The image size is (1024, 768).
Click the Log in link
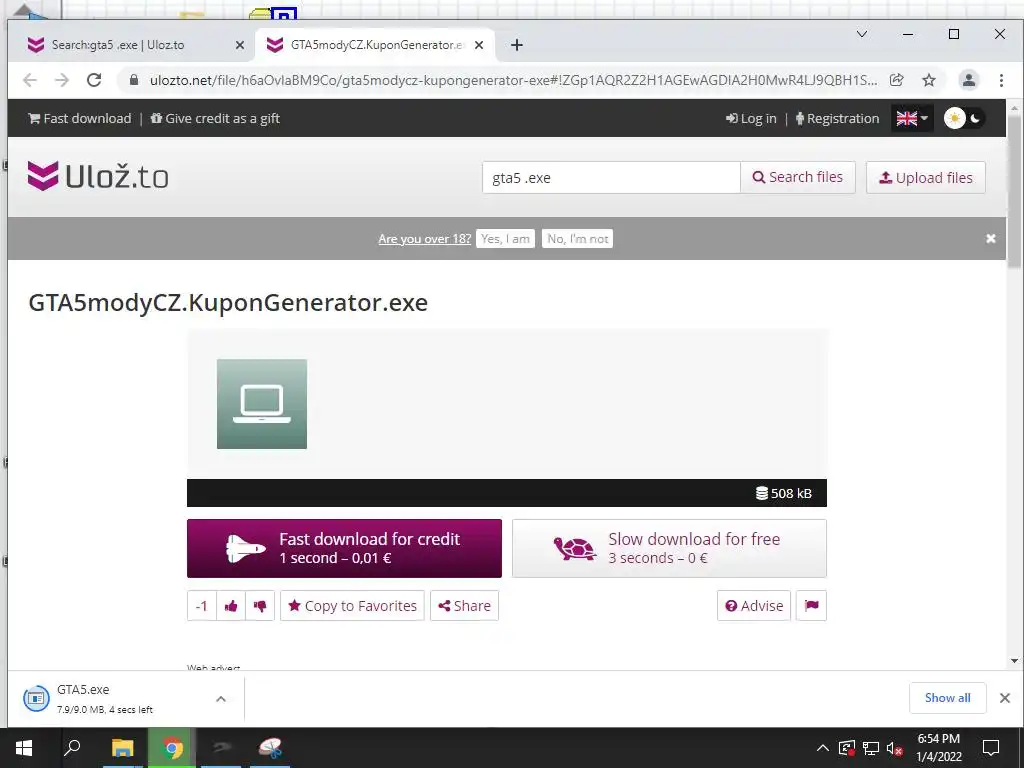751,118
